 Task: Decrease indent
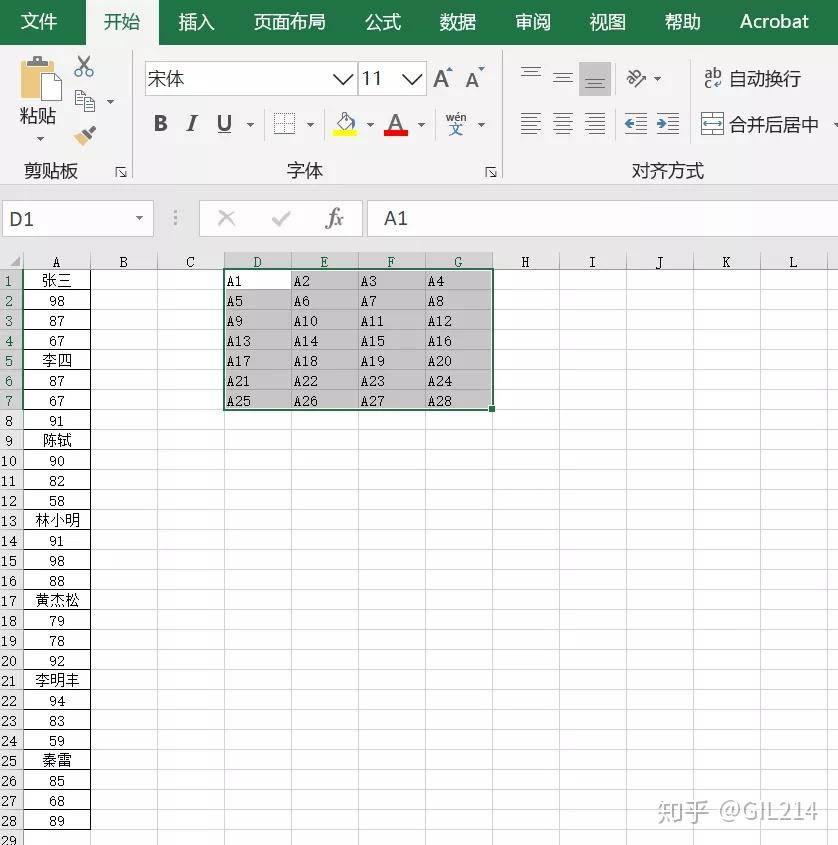[636, 124]
